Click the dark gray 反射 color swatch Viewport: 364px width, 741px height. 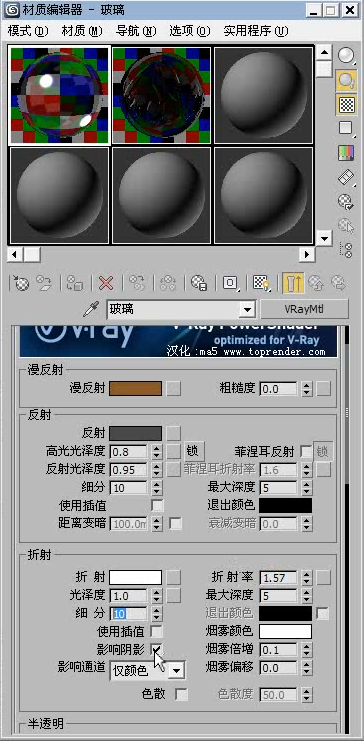pos(136,433)
